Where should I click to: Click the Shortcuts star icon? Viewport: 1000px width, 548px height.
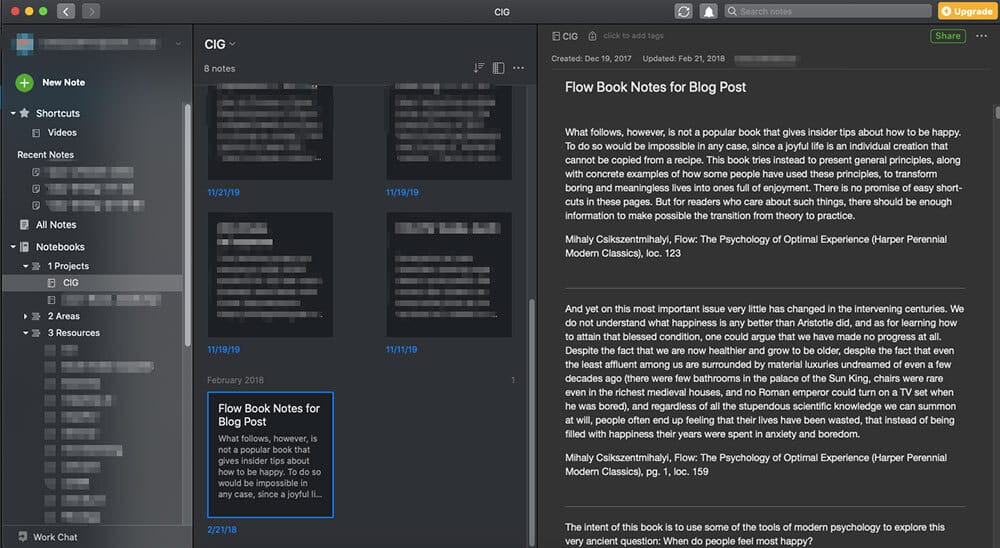[x=24, y=113]
